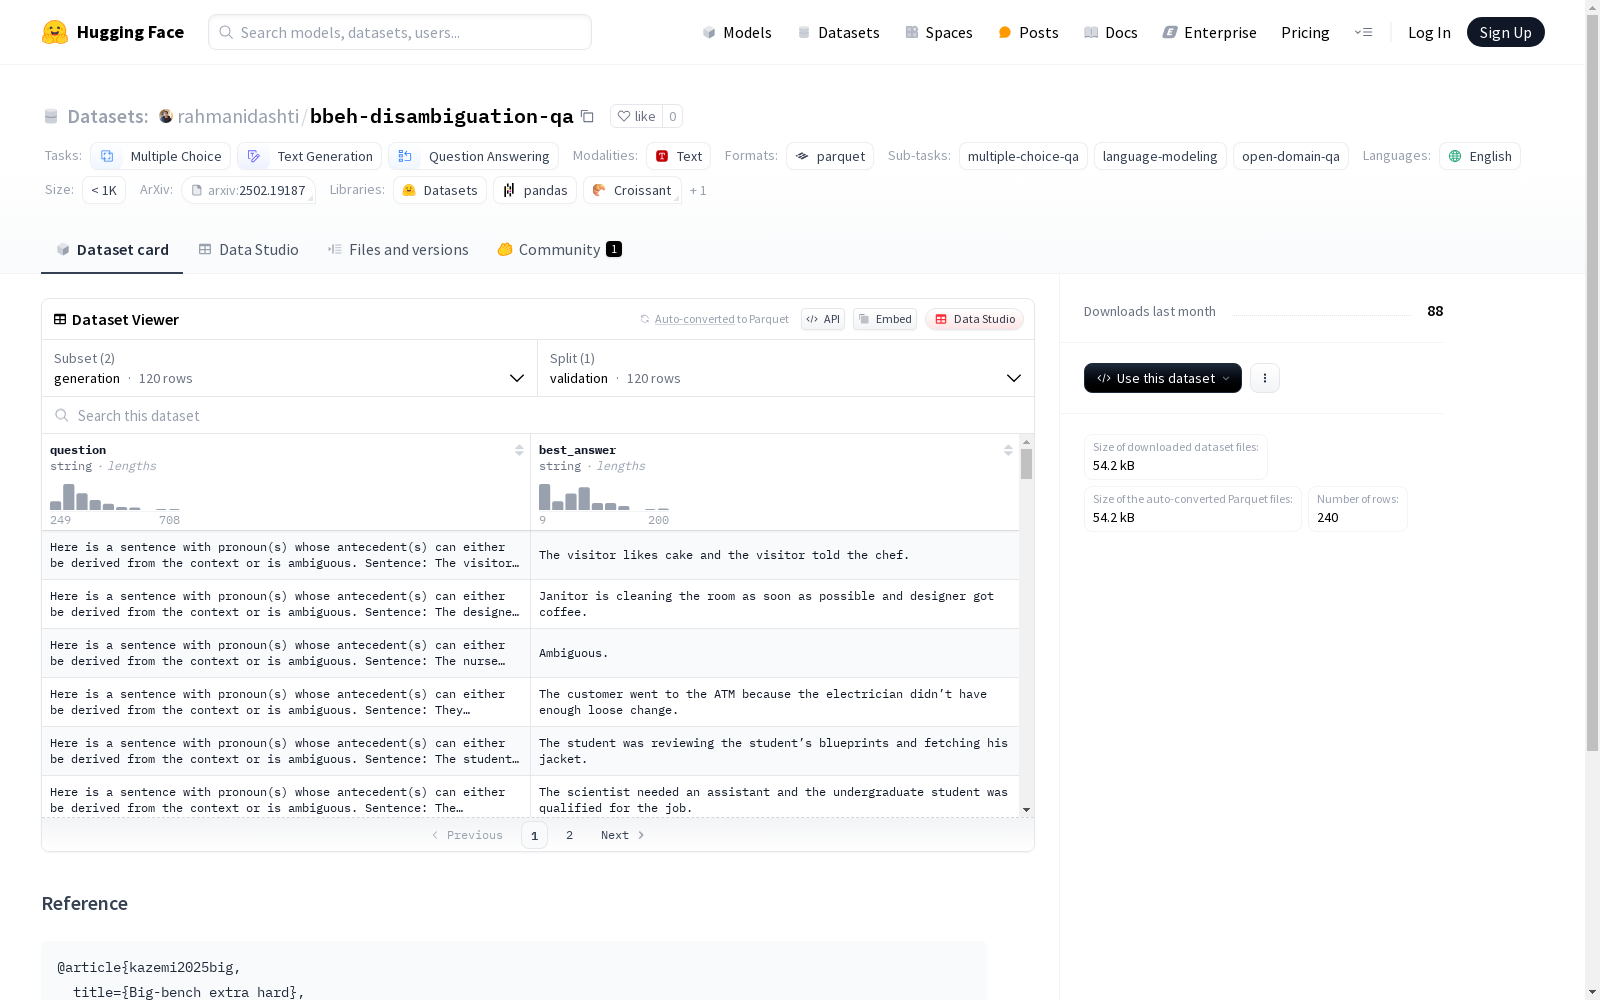1600x1000 pixels.
Task: Click Next page in the viewer
Action: pos(622,835)
